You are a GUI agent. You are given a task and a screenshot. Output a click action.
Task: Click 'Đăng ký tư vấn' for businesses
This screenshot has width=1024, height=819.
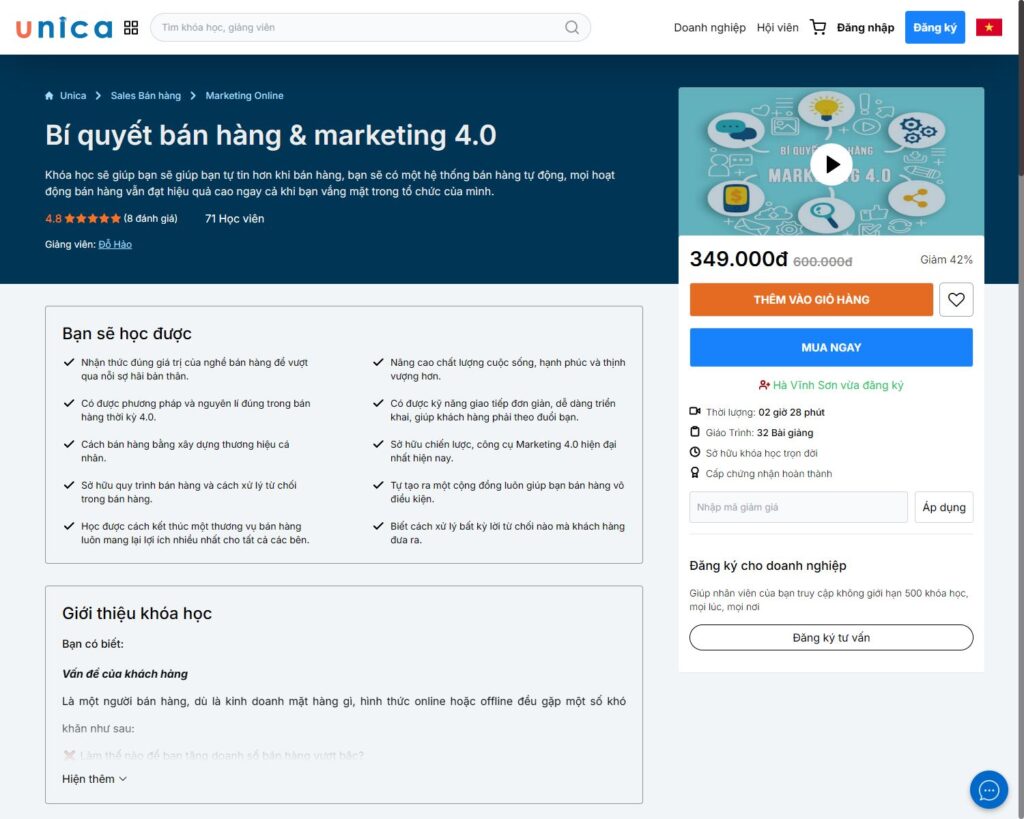tap(830, 637)
